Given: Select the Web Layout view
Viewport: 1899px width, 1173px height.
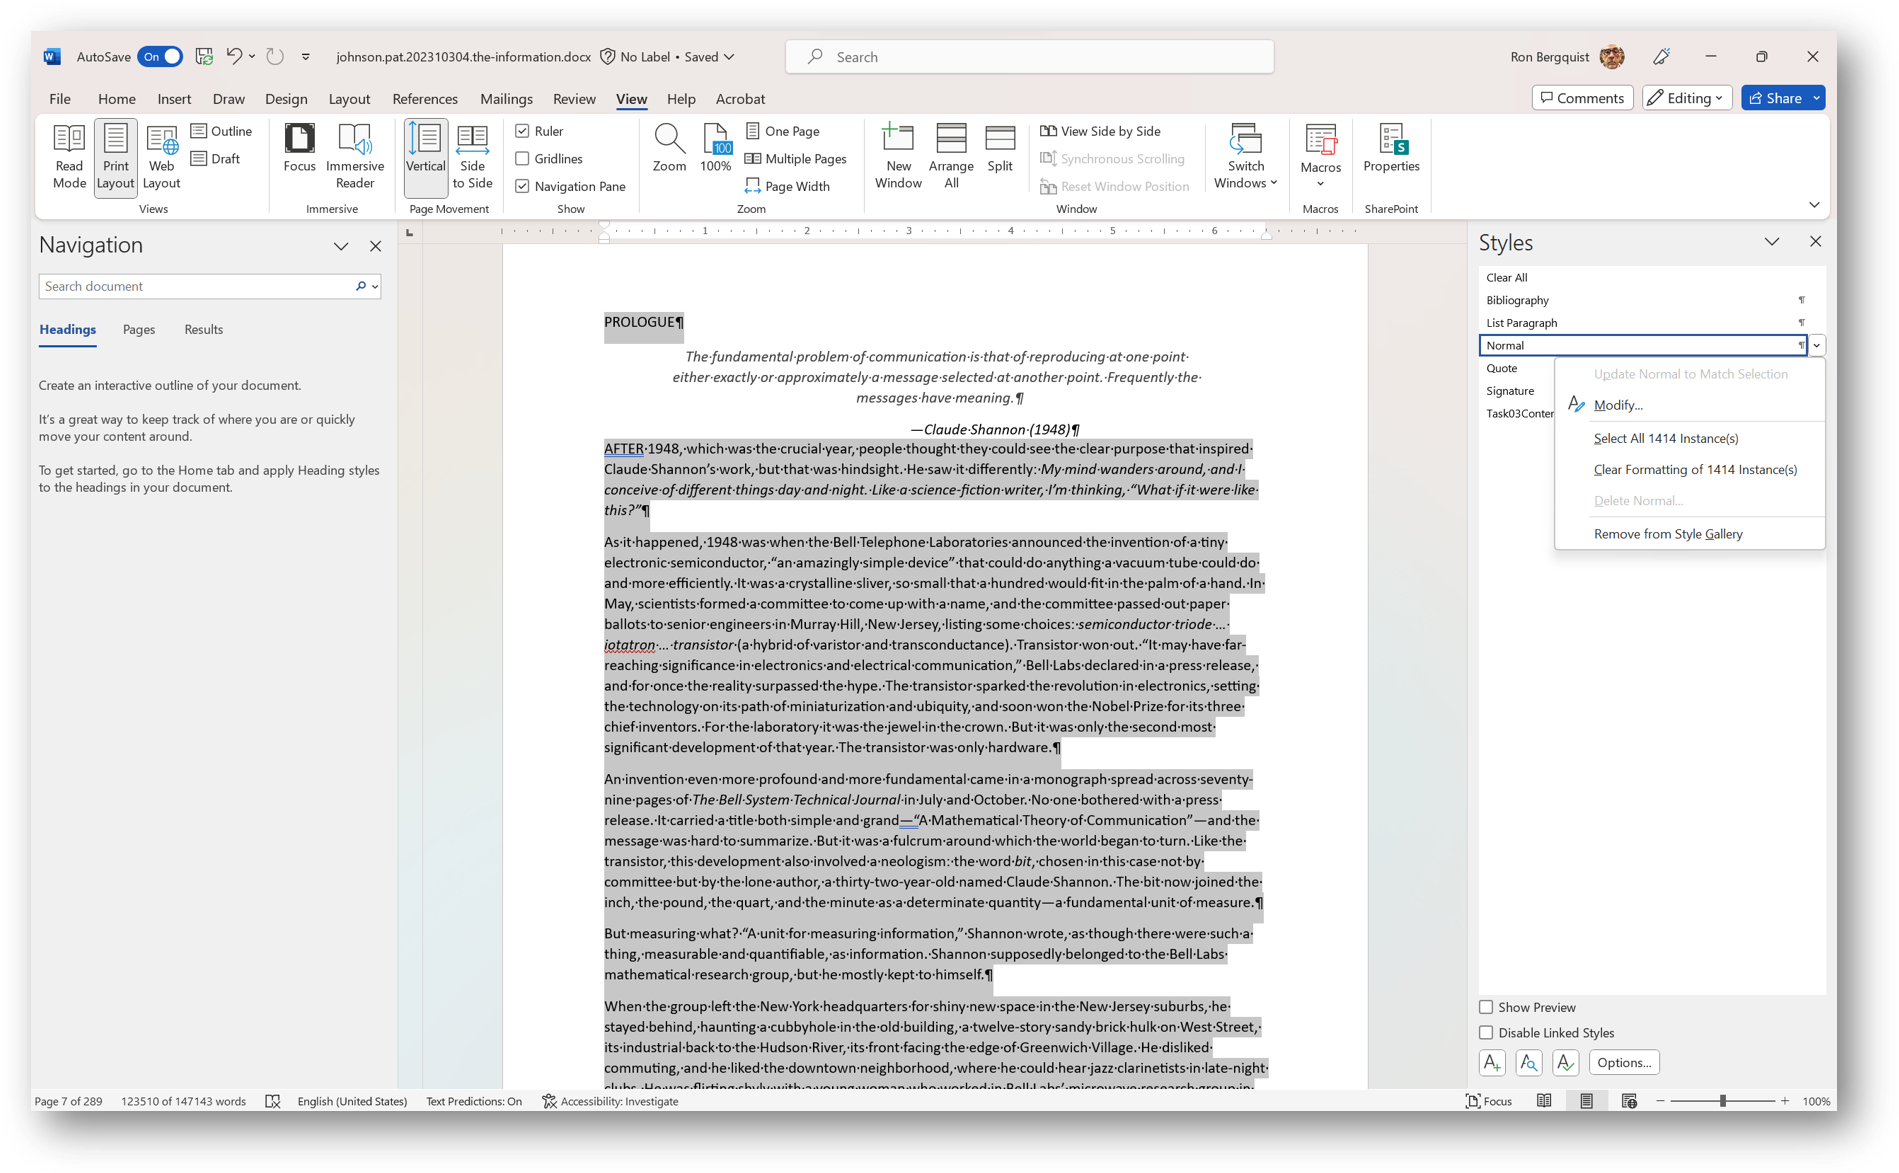Looking at the screenshot, I should click(x=160, y=155).
